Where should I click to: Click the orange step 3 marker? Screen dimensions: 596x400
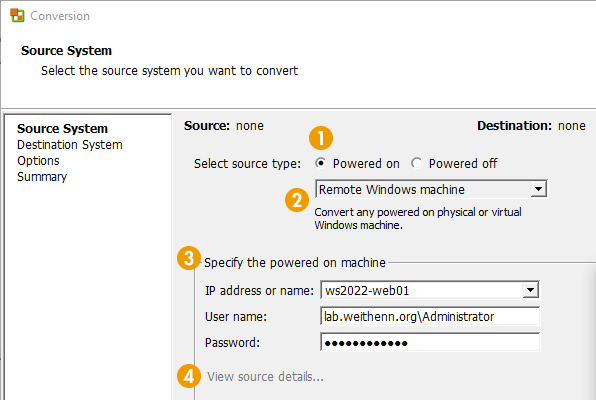coord(189,258)
